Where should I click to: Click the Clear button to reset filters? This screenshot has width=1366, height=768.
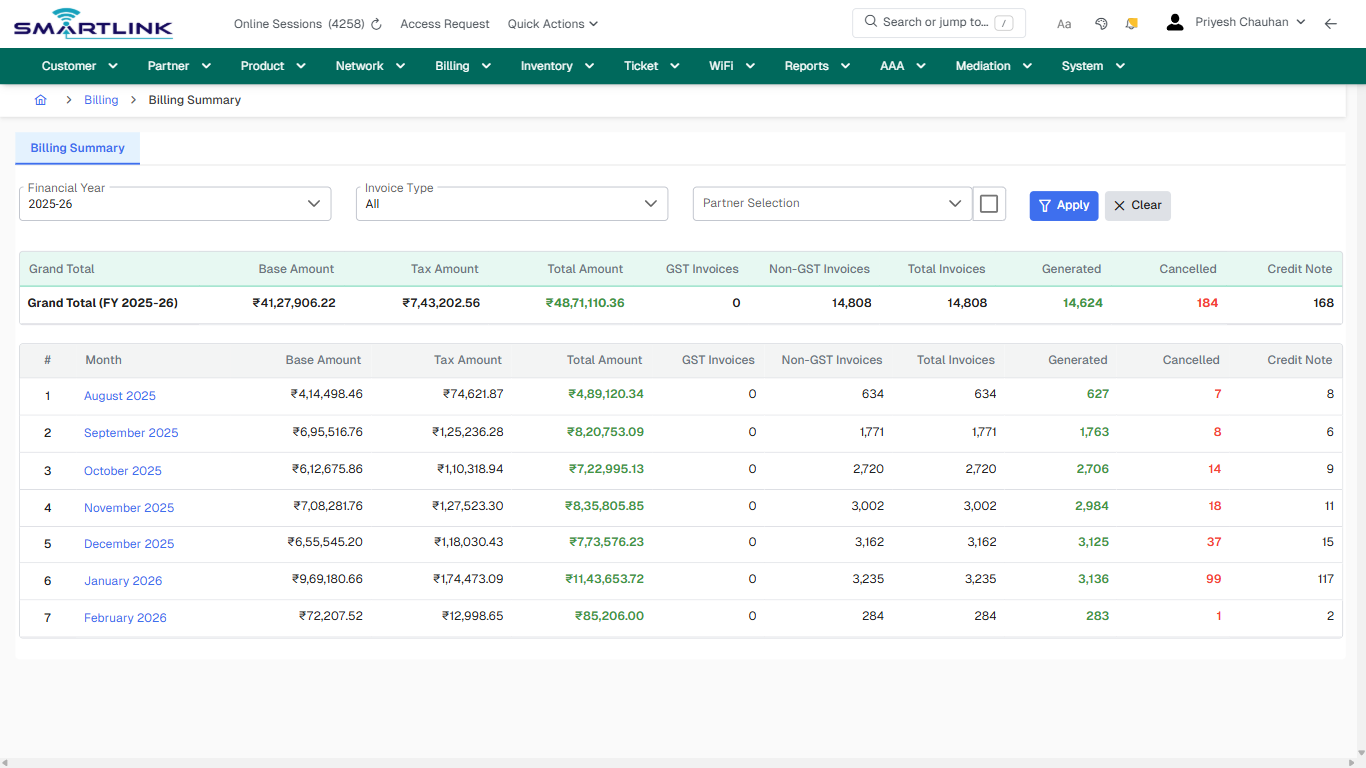point(1137,205)
